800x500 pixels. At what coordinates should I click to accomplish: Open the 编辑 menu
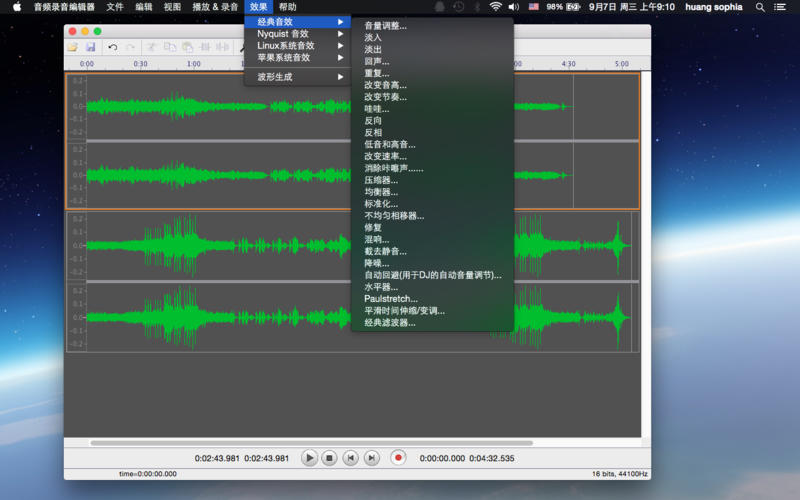click(144, 7)
